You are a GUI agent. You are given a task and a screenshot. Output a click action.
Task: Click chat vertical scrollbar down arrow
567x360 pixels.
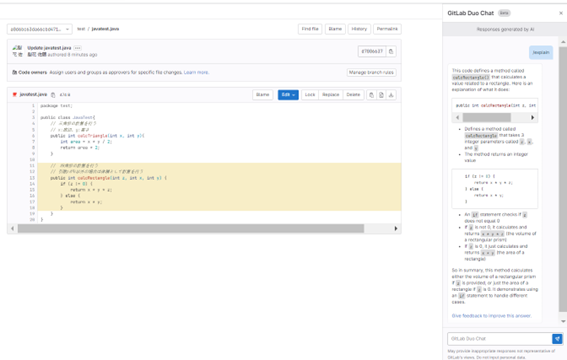point(563,321)
